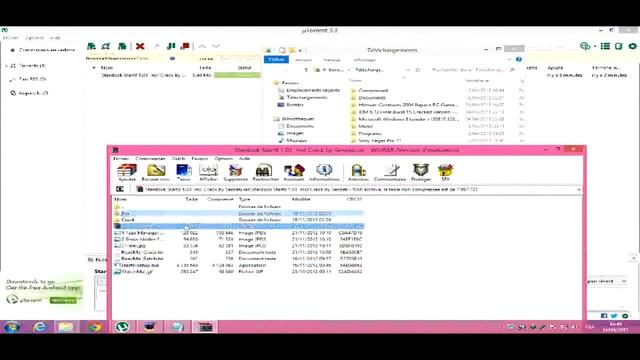Screen dimensions: 640x360
Task: Open Bureau in Explorer navigation pane
Action: [x=294, y=104]
